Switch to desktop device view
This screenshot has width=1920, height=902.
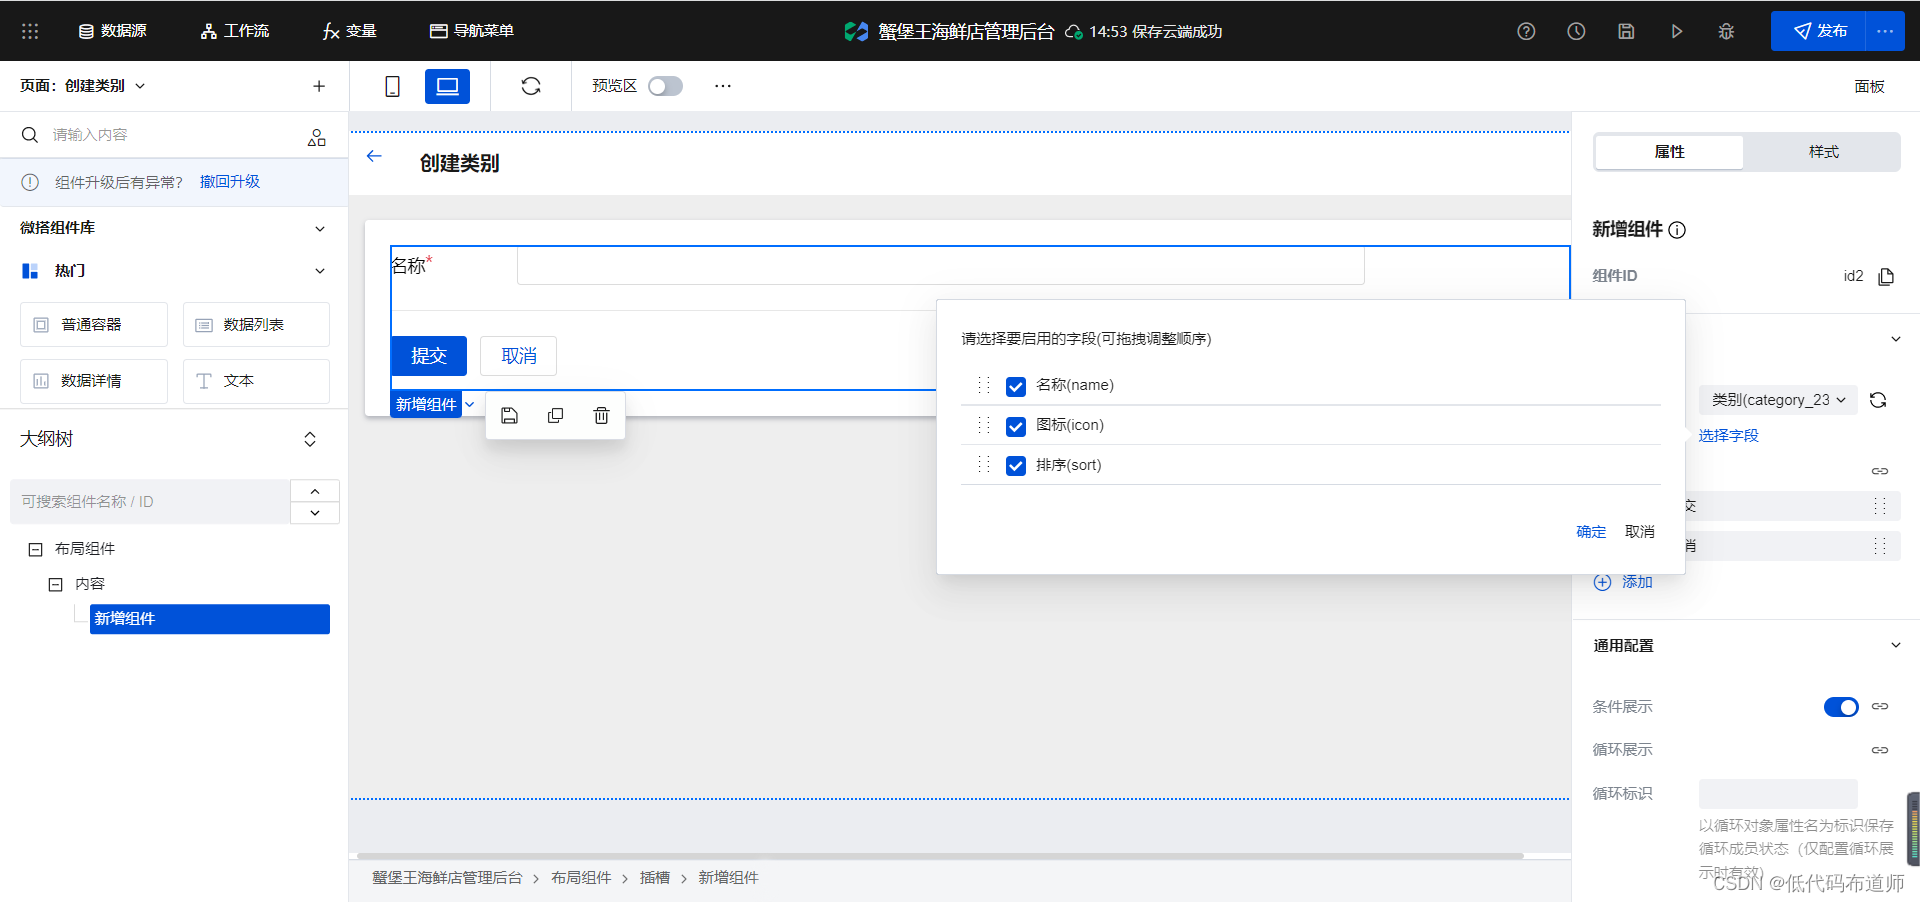(x=447, y=86)
